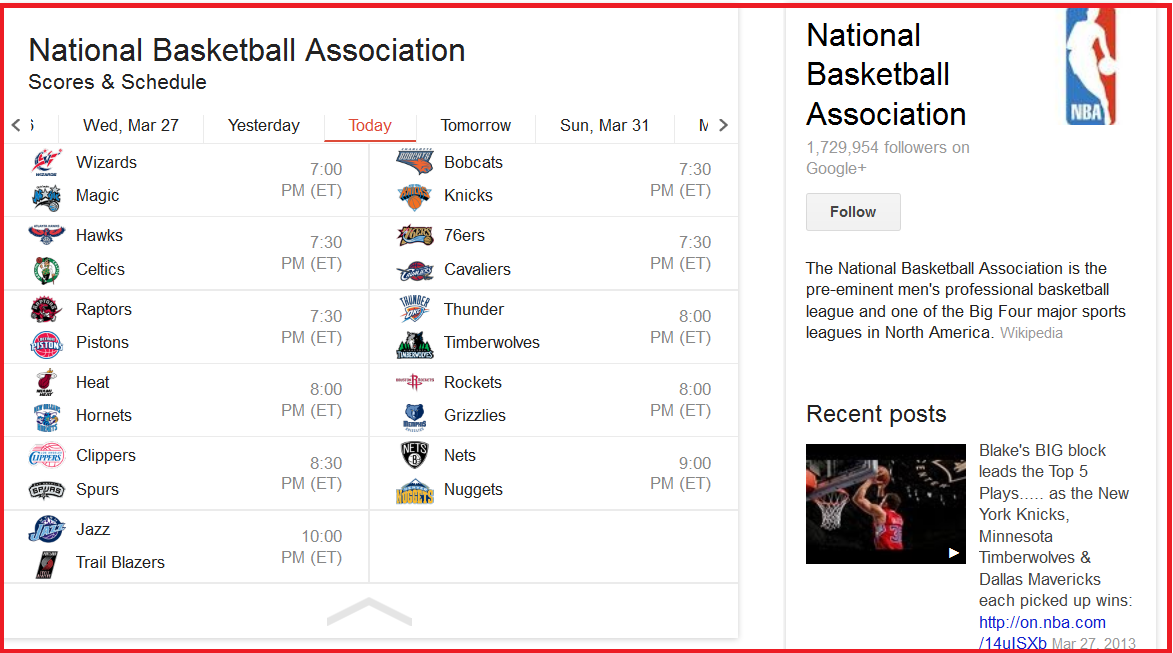Go to previous dates with left arrow

coord(16,125)
